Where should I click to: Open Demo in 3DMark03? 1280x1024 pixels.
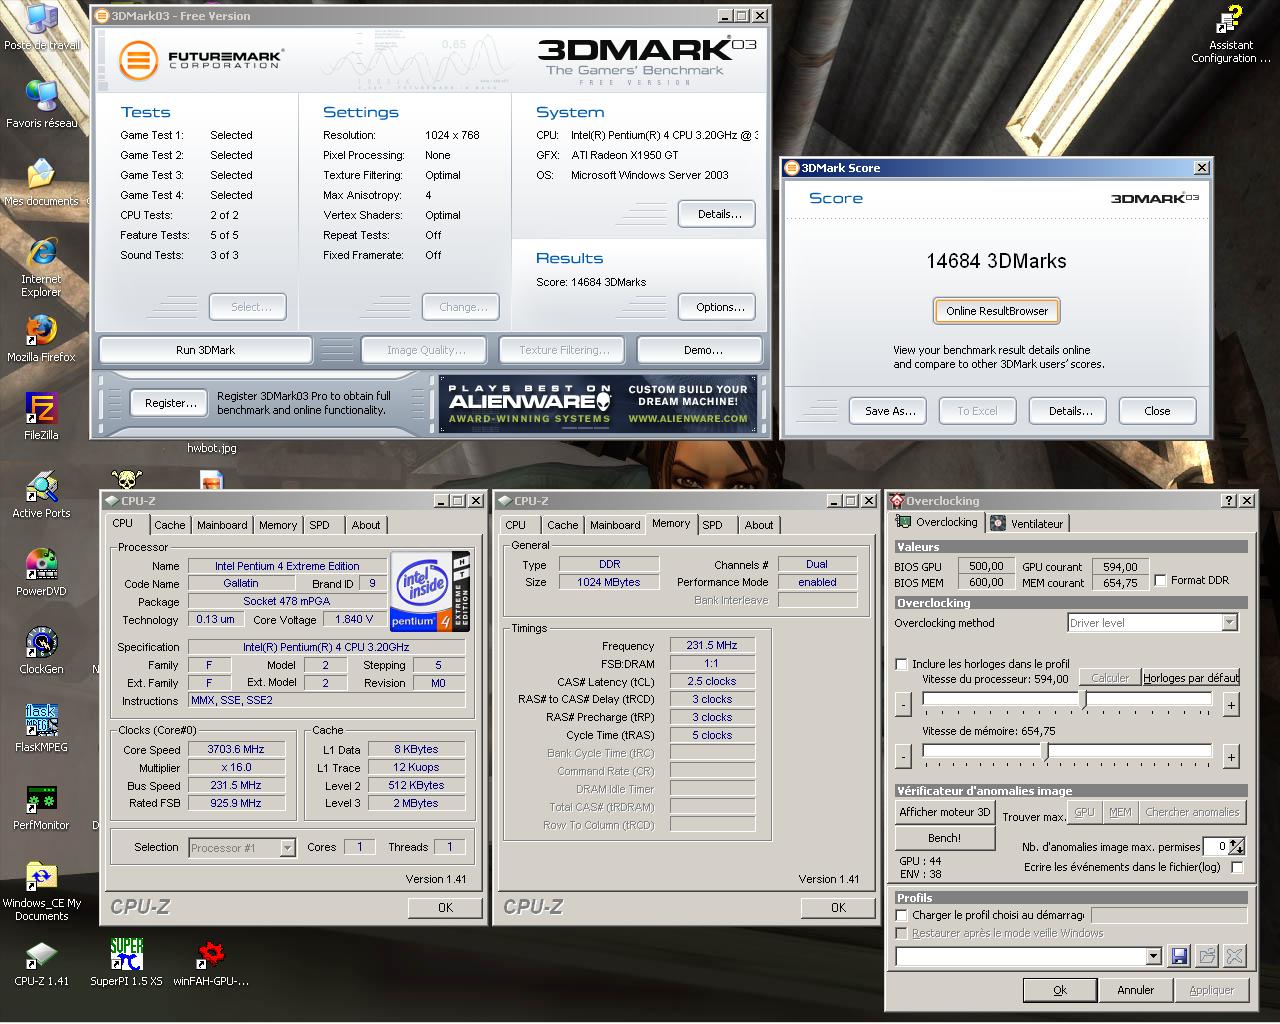click(701, 350)
